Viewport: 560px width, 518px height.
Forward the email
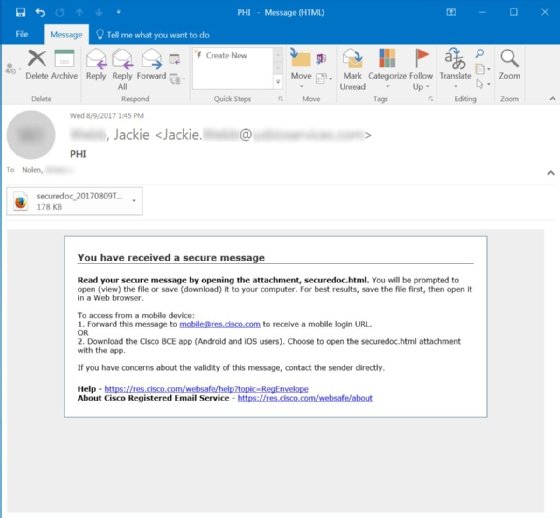tap(151, 65)
